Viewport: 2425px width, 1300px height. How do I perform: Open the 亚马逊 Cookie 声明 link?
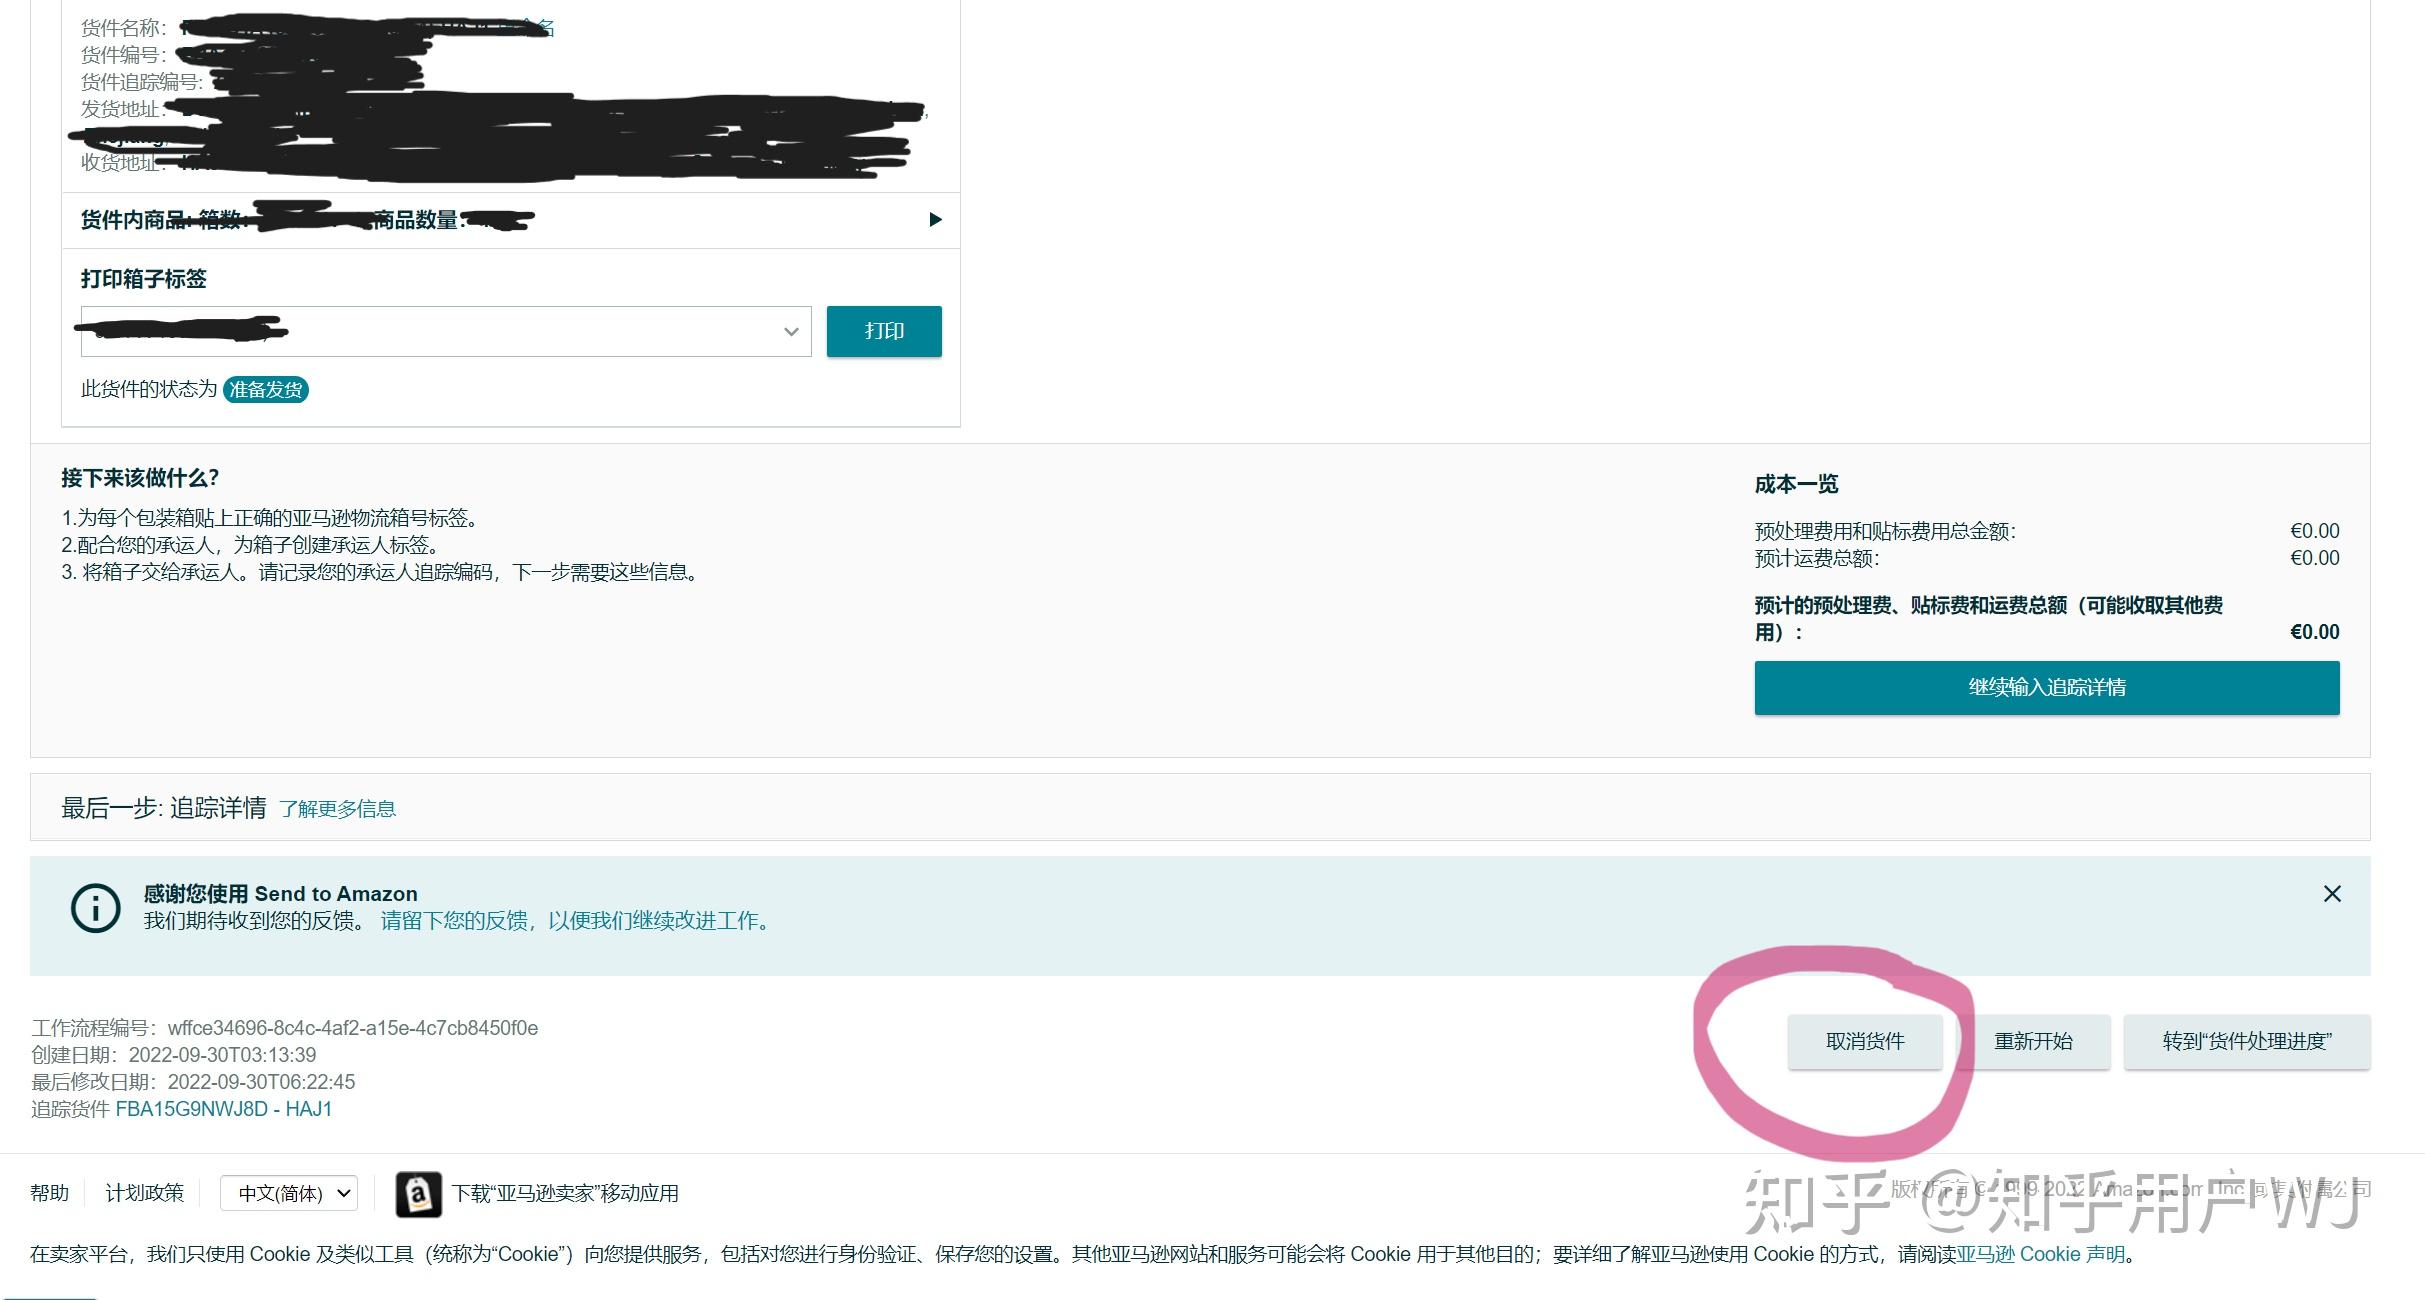(2041, 1254)
